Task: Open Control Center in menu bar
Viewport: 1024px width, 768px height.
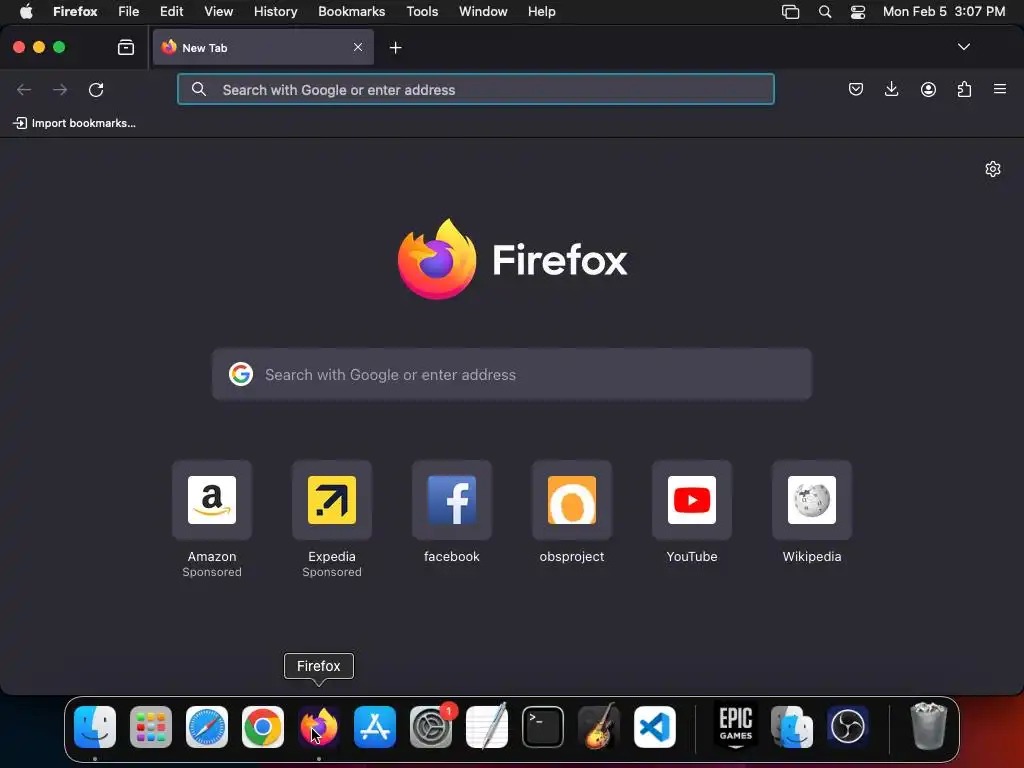Action: (858, 12)
